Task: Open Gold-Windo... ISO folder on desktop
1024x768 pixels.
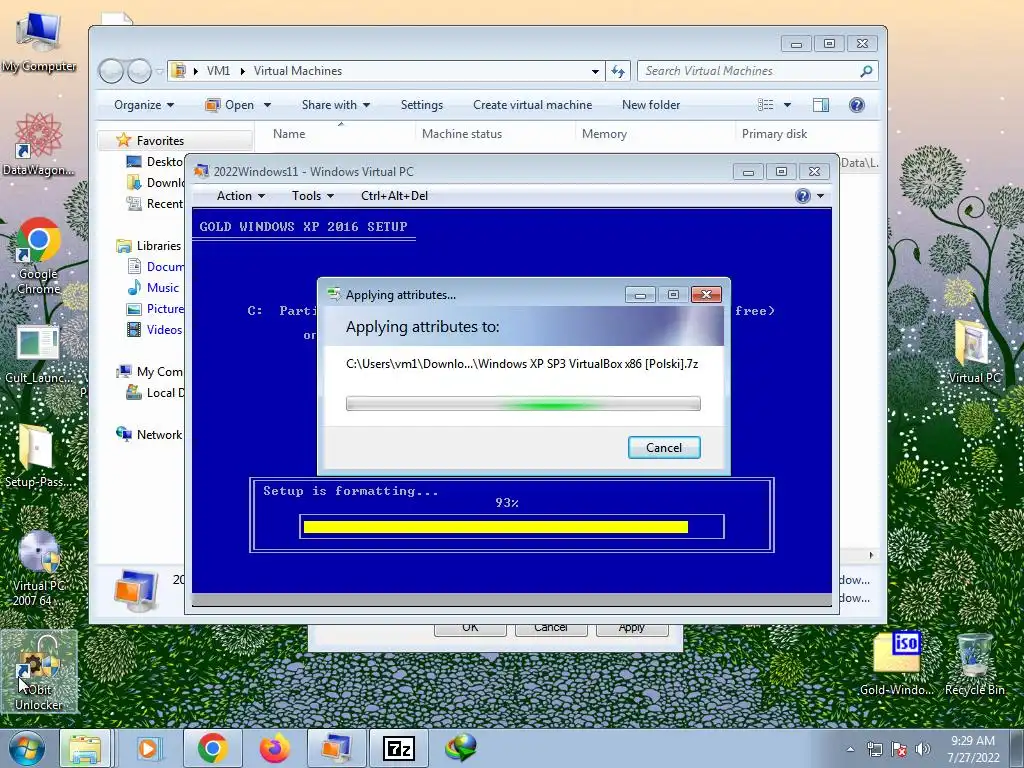Action: click(897, 664)
